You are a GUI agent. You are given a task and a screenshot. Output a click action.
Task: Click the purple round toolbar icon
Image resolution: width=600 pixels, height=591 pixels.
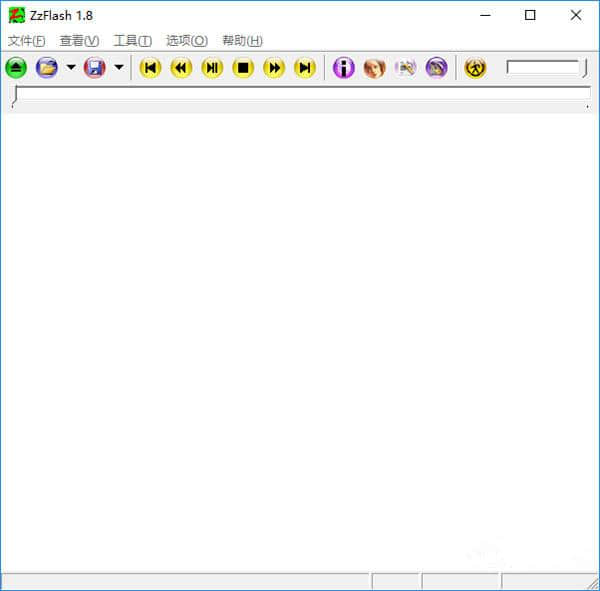point(436,68)
